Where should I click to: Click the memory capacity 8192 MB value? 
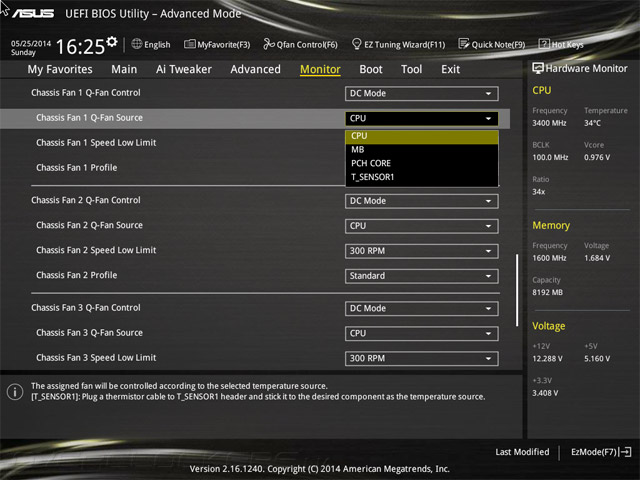[x=547, y=293]
